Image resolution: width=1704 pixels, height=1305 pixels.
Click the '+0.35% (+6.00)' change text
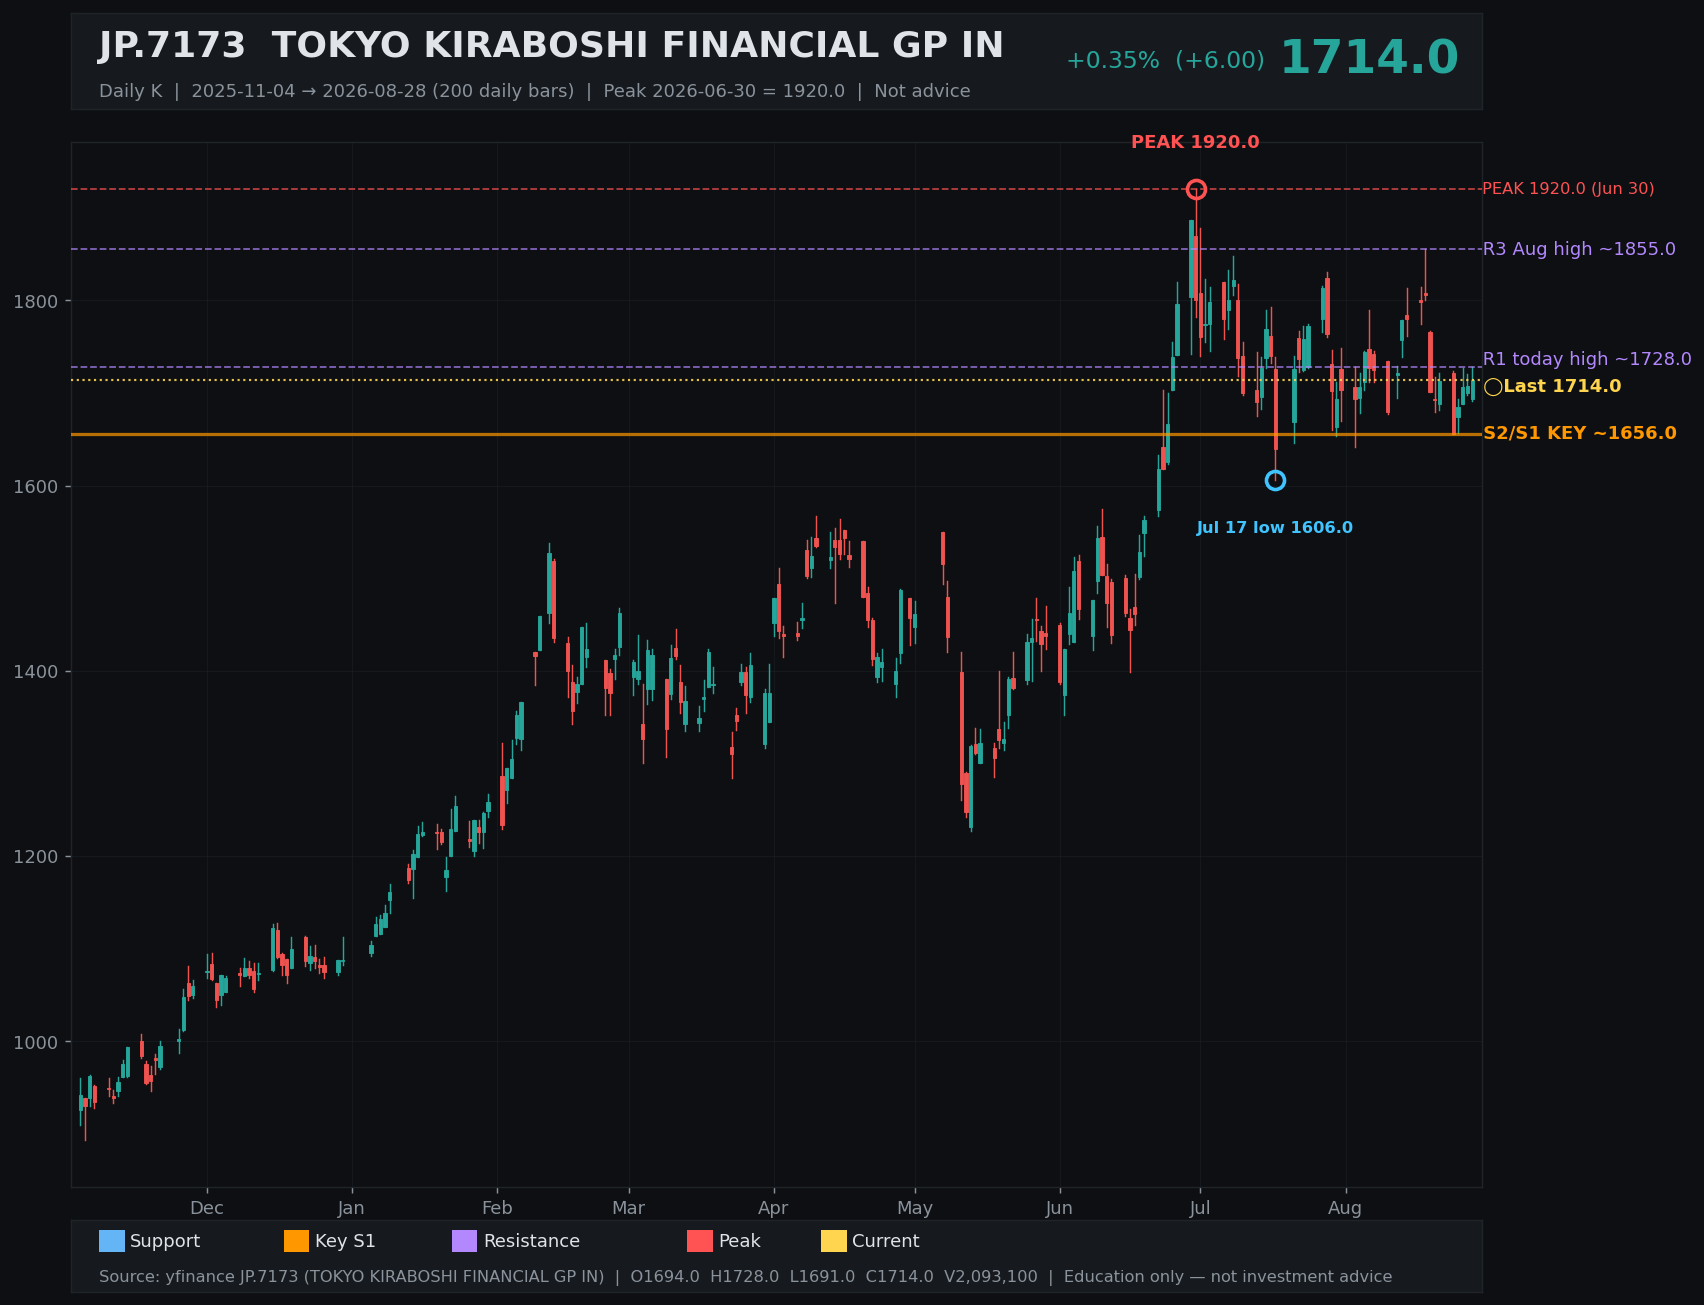[x=1165, y=61]
